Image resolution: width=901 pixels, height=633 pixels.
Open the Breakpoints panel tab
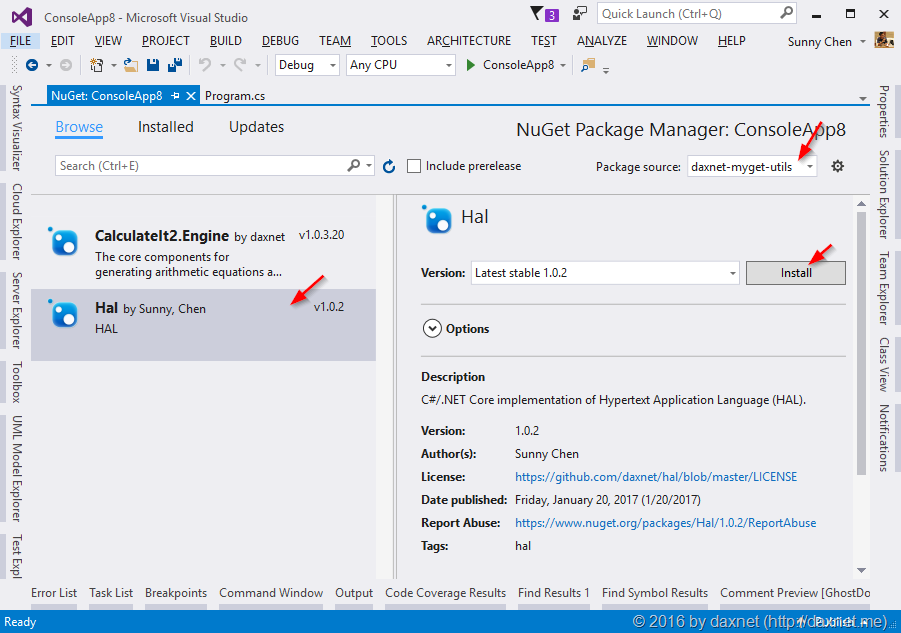[x=176, y=593]
